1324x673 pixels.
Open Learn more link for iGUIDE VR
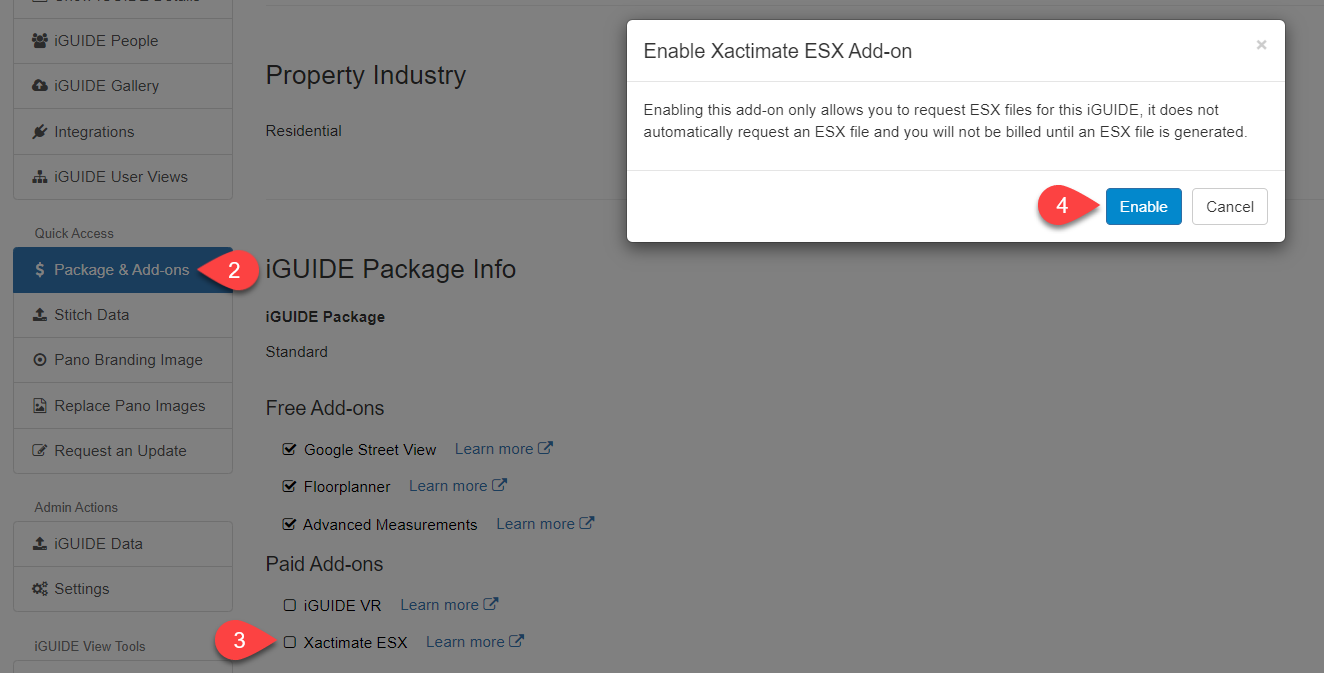coord(449,605)
